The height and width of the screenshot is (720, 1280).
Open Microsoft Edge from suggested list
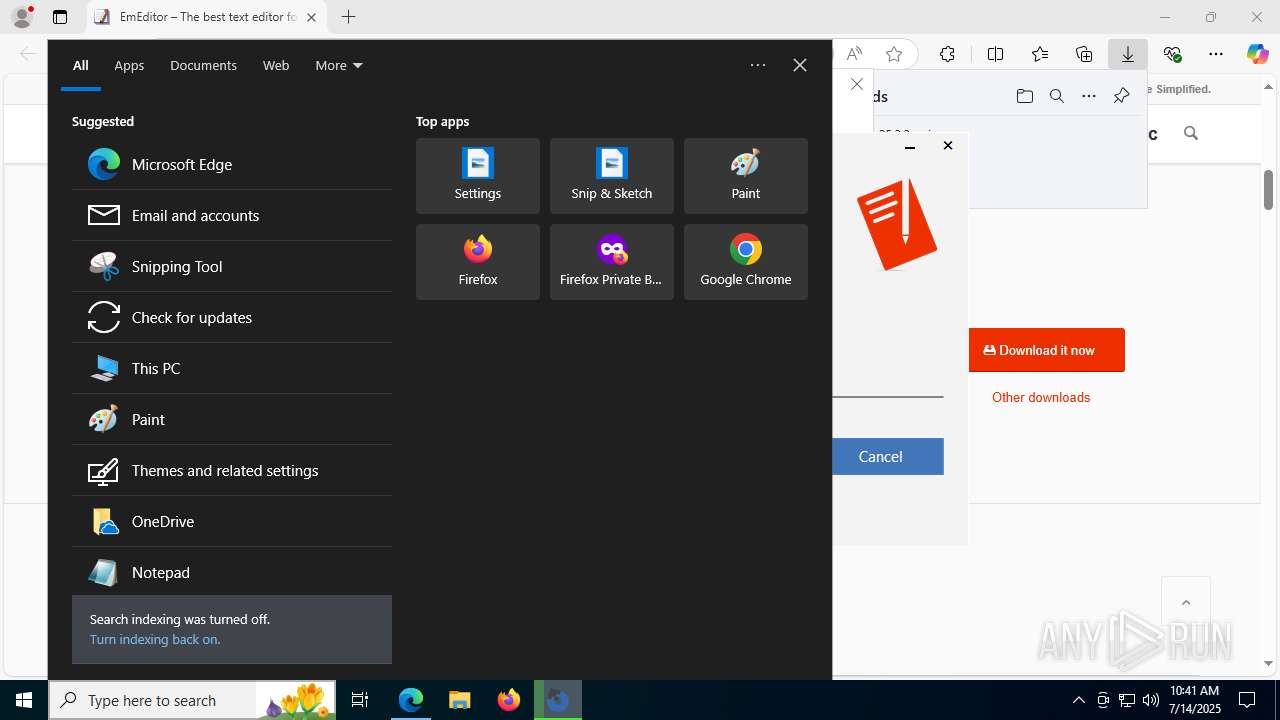(x=231, y=164)
